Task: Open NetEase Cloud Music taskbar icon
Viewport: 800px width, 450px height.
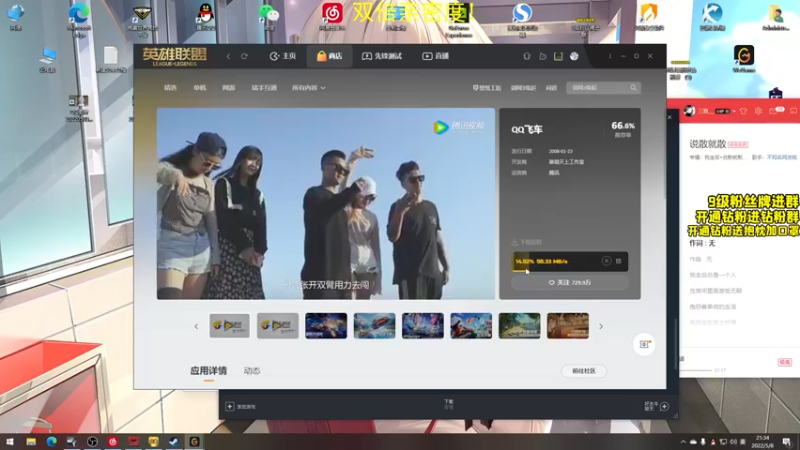Action: (113, 442)
